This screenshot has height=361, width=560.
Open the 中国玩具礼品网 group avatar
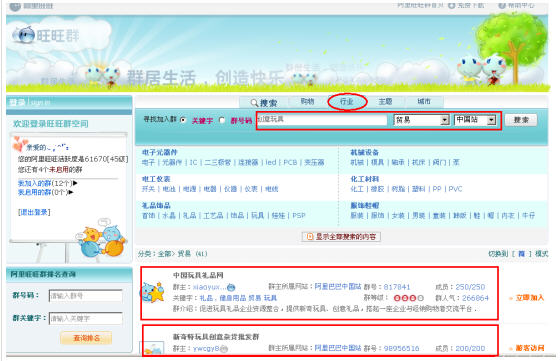coord(153,292)
